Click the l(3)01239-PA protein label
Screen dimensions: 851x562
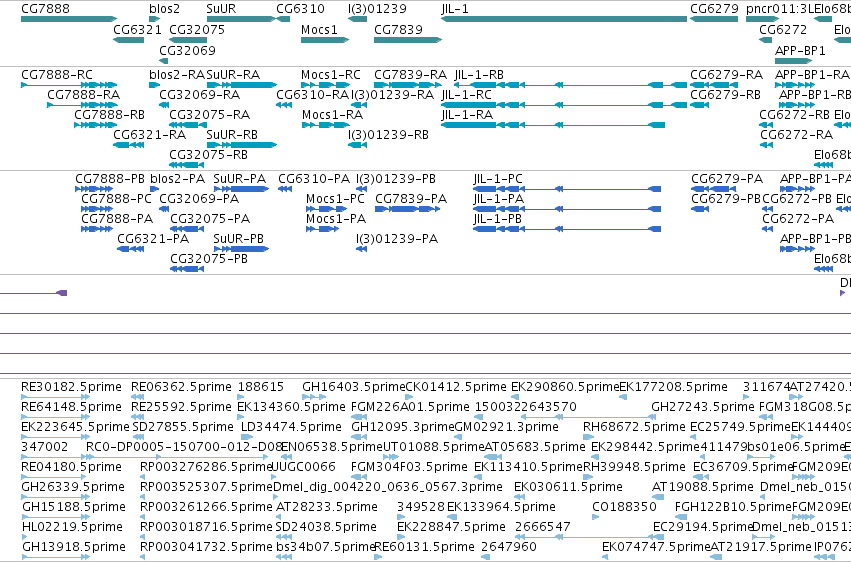397,239
